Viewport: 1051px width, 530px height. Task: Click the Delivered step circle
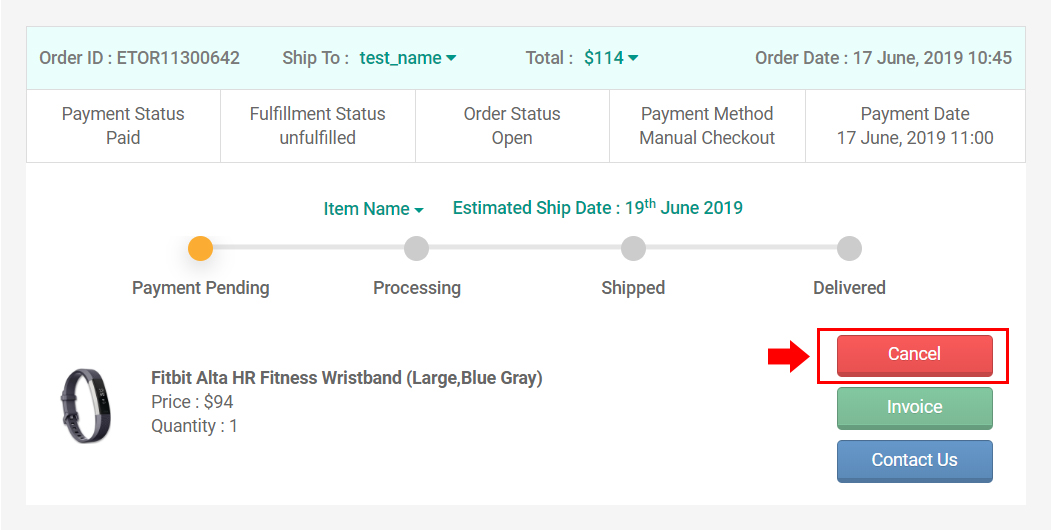tap(849, 248)
